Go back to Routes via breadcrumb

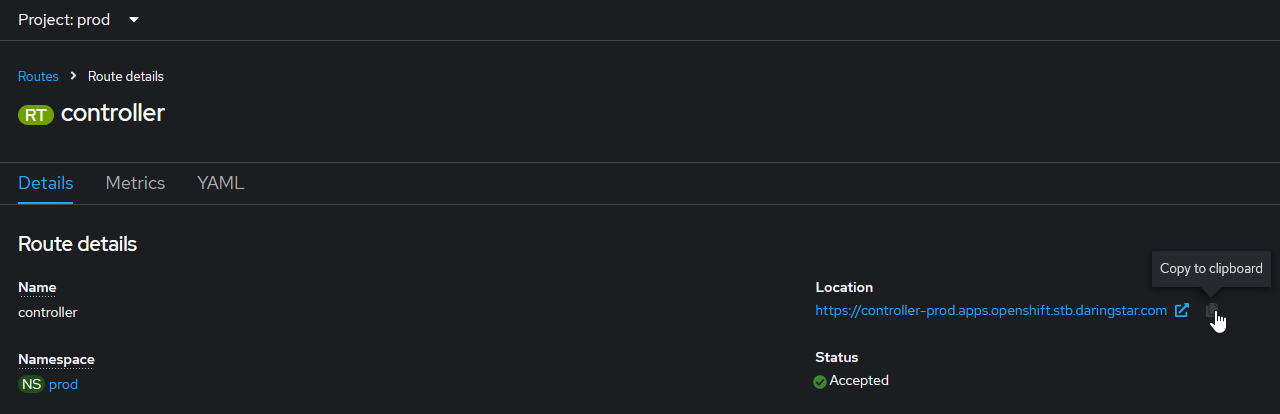coord(38,76)
